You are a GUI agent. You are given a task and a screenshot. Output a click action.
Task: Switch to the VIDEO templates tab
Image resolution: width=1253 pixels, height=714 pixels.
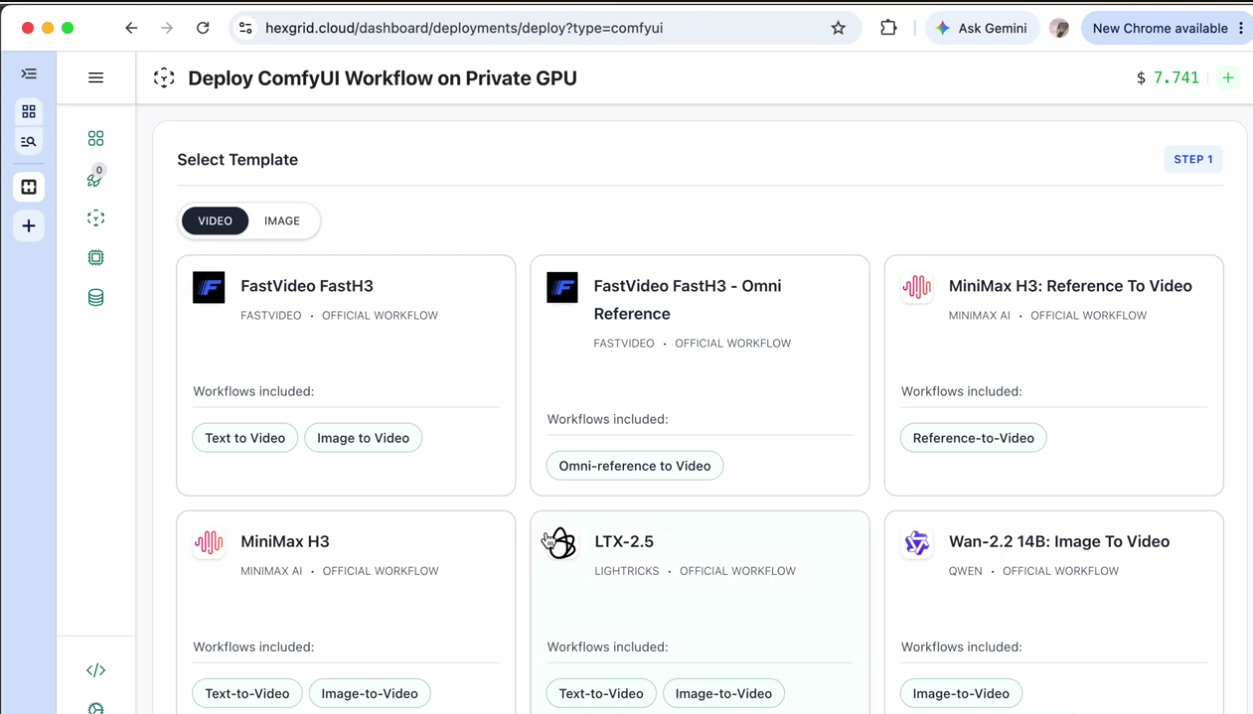click(x=215, y=221)
